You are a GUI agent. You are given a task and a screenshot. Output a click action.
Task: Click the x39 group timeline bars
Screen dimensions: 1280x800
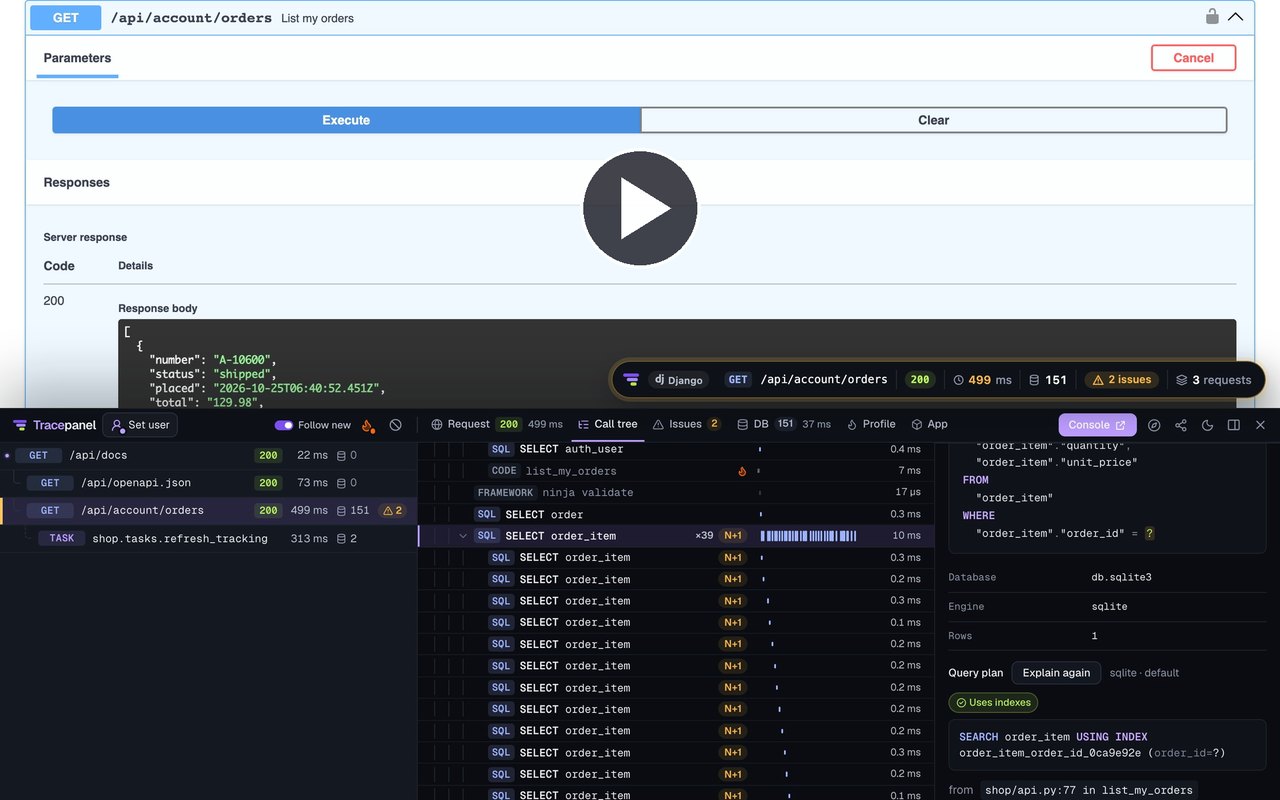(x=808, y=536)
